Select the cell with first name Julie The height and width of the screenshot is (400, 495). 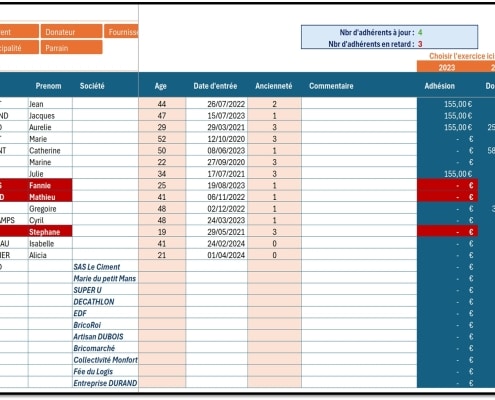pyautogui.click(x=50, y=174)
